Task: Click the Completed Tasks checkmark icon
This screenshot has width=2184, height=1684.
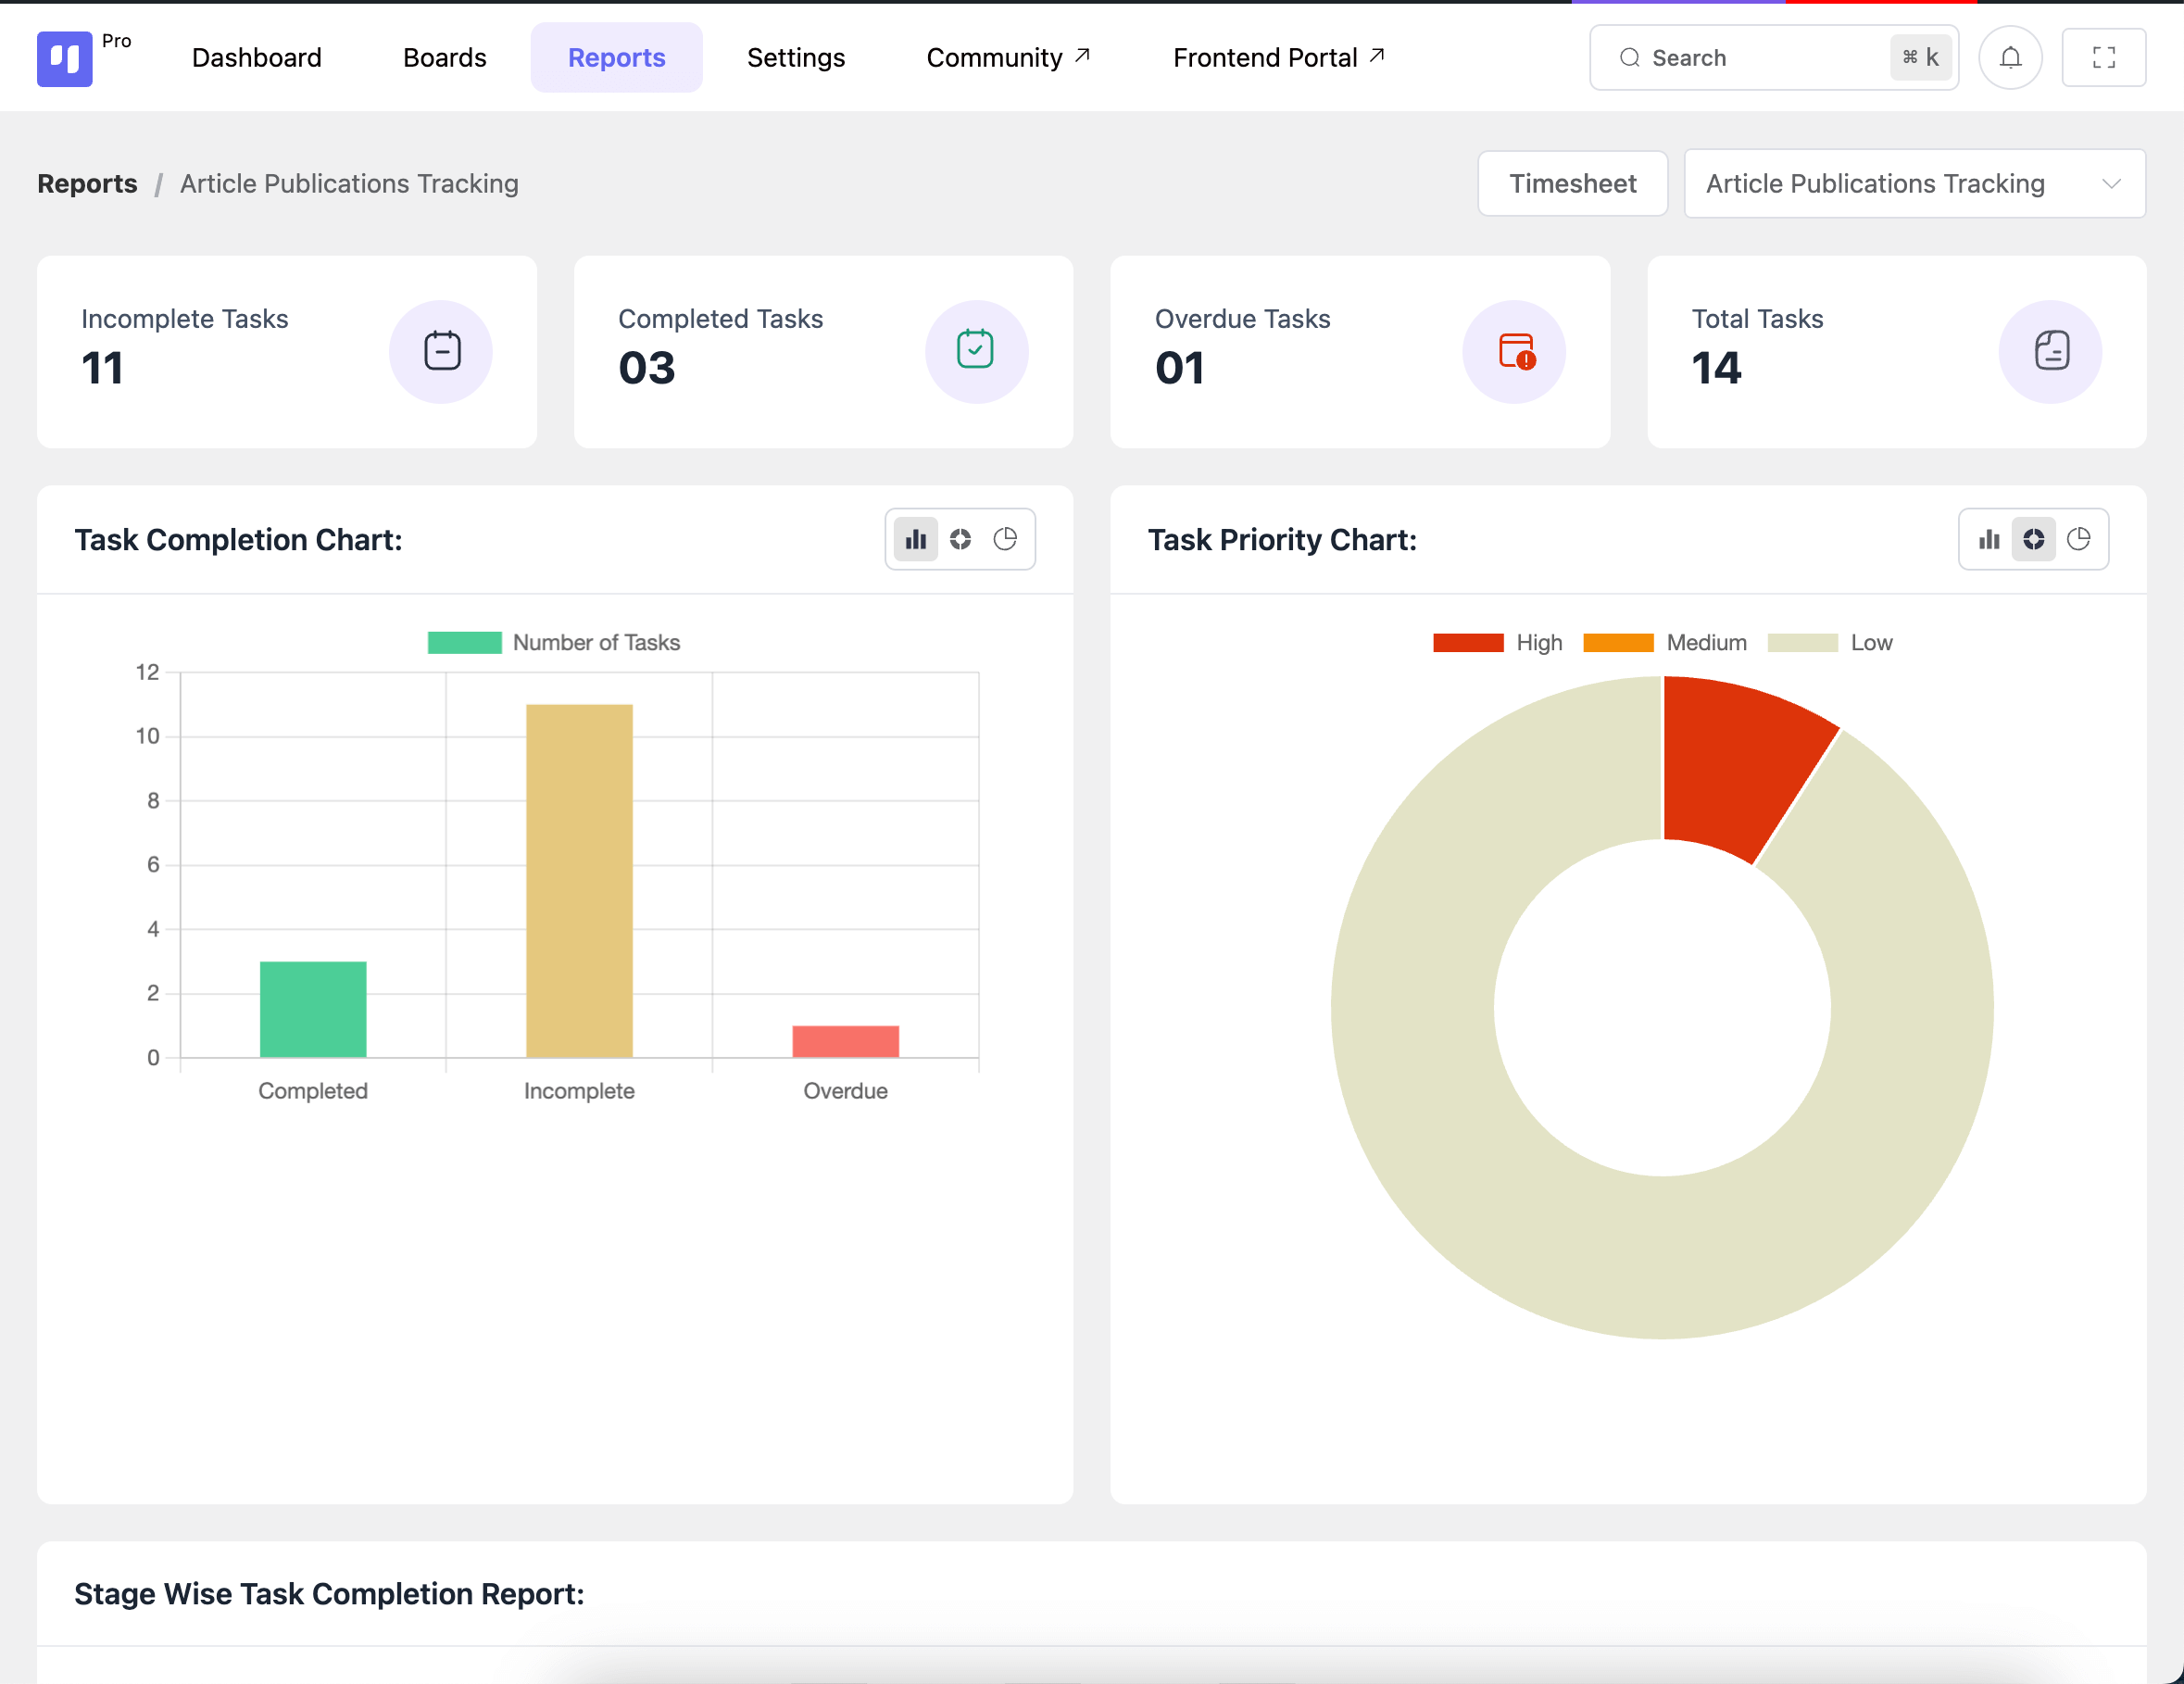Action: pyautogui.click(x=975, y=350)
